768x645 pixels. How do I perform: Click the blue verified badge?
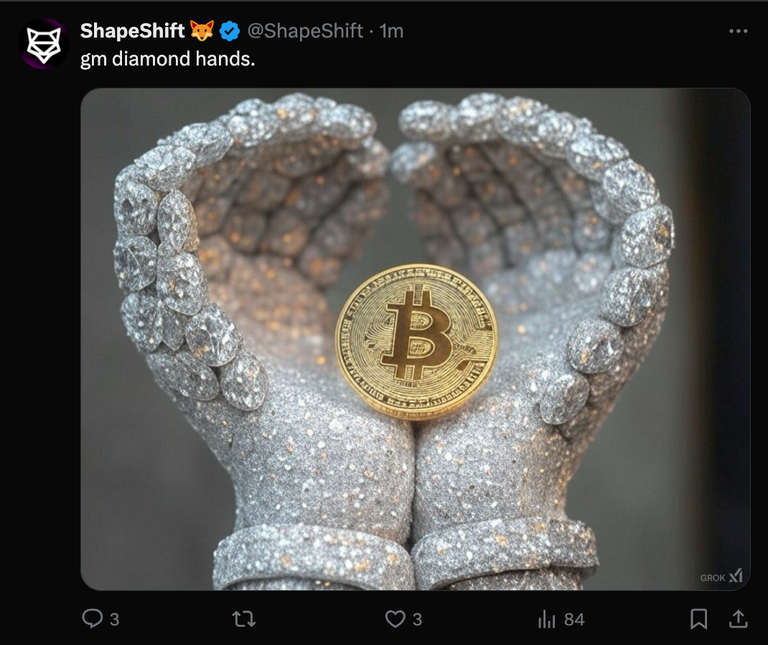pyautogui.click(x=229, y=31)
